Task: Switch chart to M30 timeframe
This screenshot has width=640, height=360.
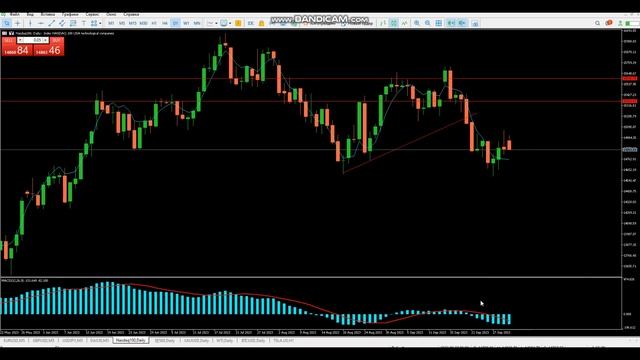Action: [x=143, y=23]
